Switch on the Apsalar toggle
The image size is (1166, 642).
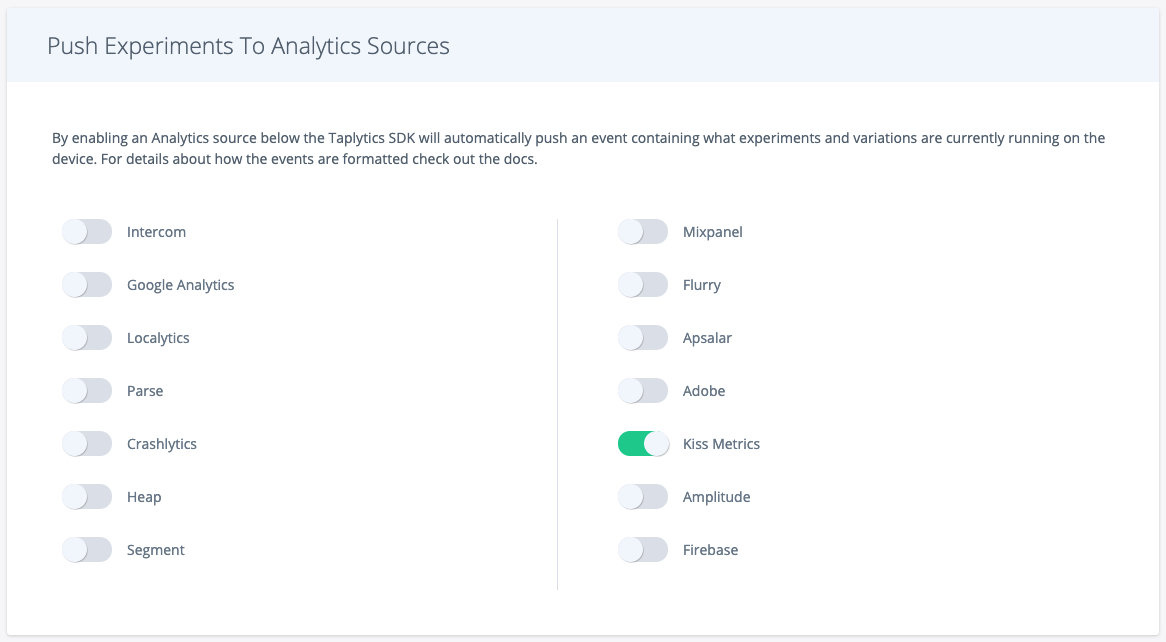click(643, 338)
